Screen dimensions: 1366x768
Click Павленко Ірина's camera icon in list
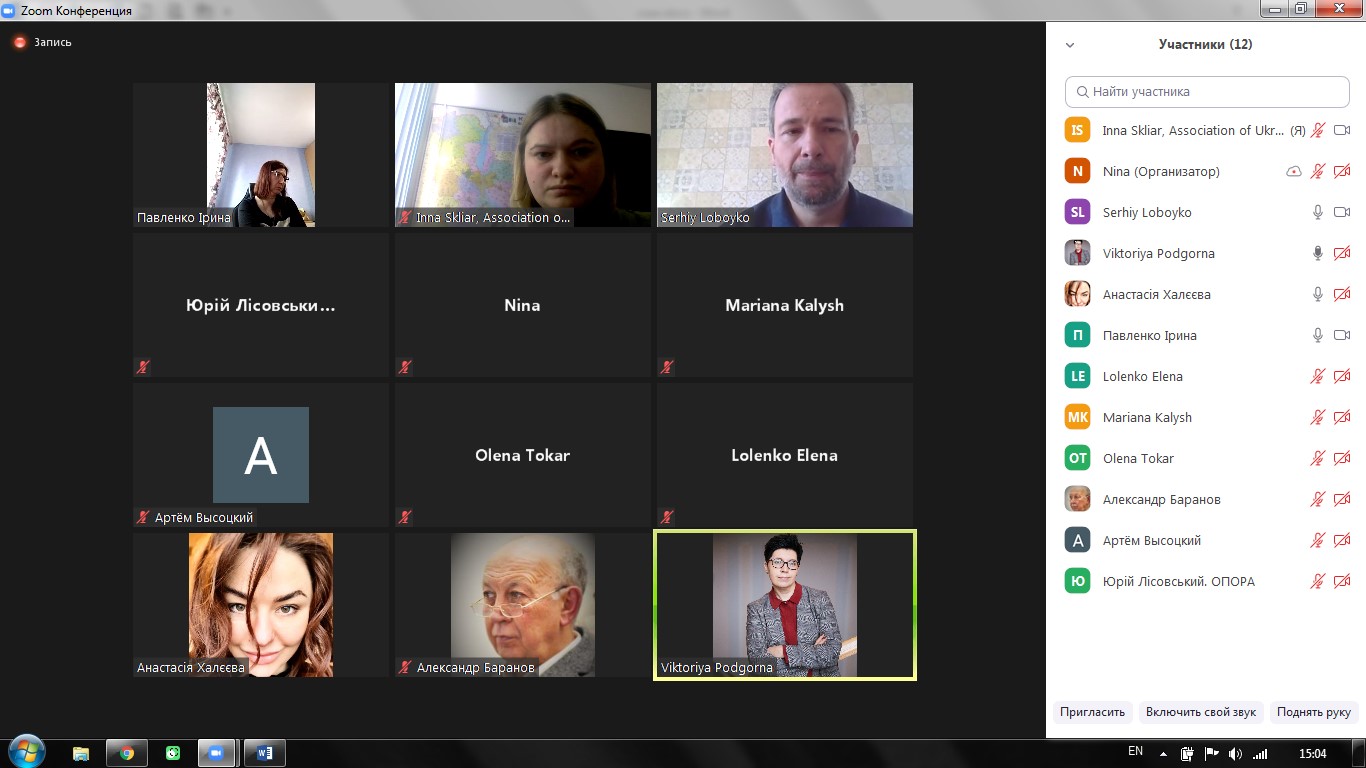pyautogui.click(x=1342, y=336)
